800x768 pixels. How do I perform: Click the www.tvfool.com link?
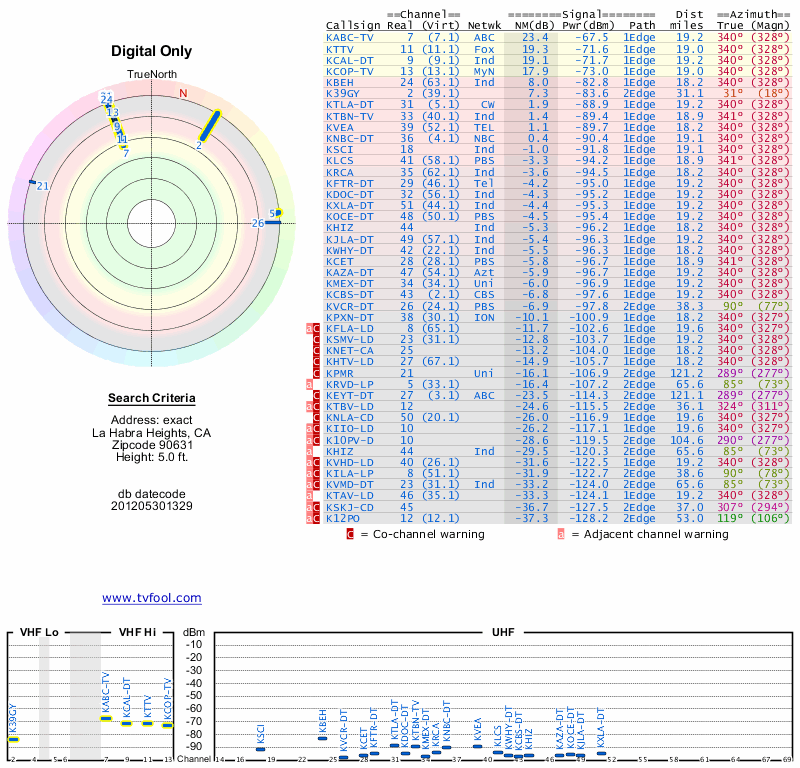point(152,598)
